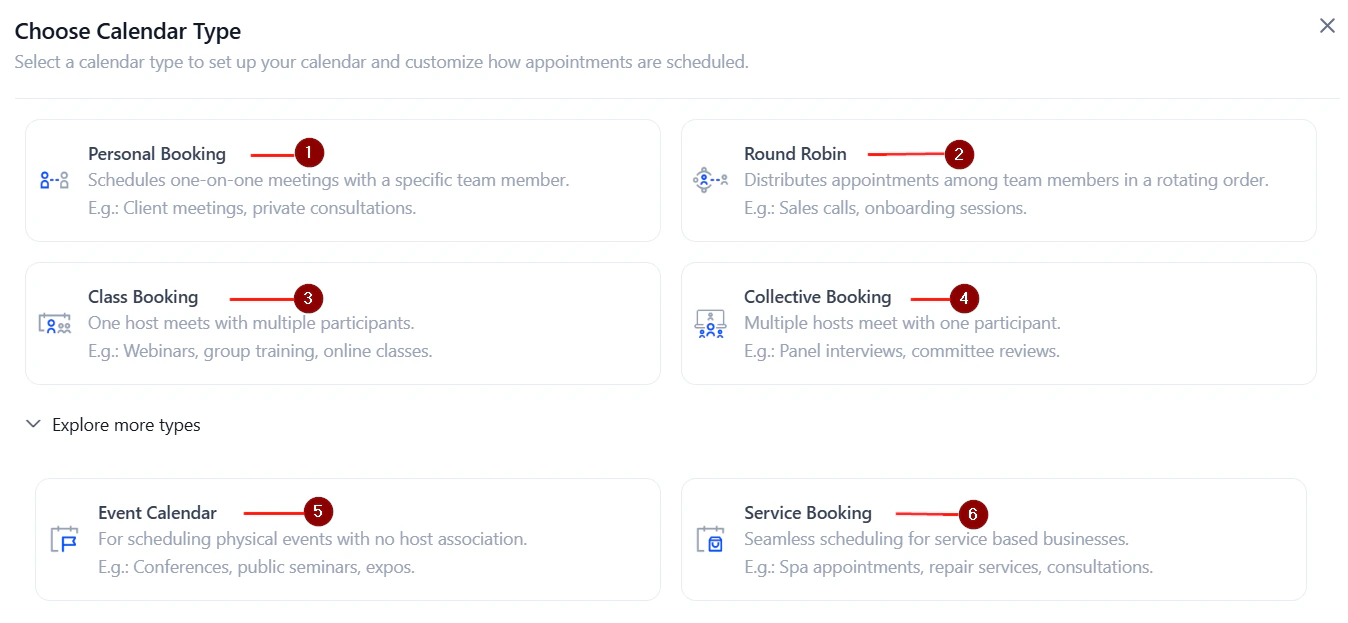This screenshot has height=623, width=1348.
Task: Close the Choose Calendar Type dialog
Action: pos(1327,25)
